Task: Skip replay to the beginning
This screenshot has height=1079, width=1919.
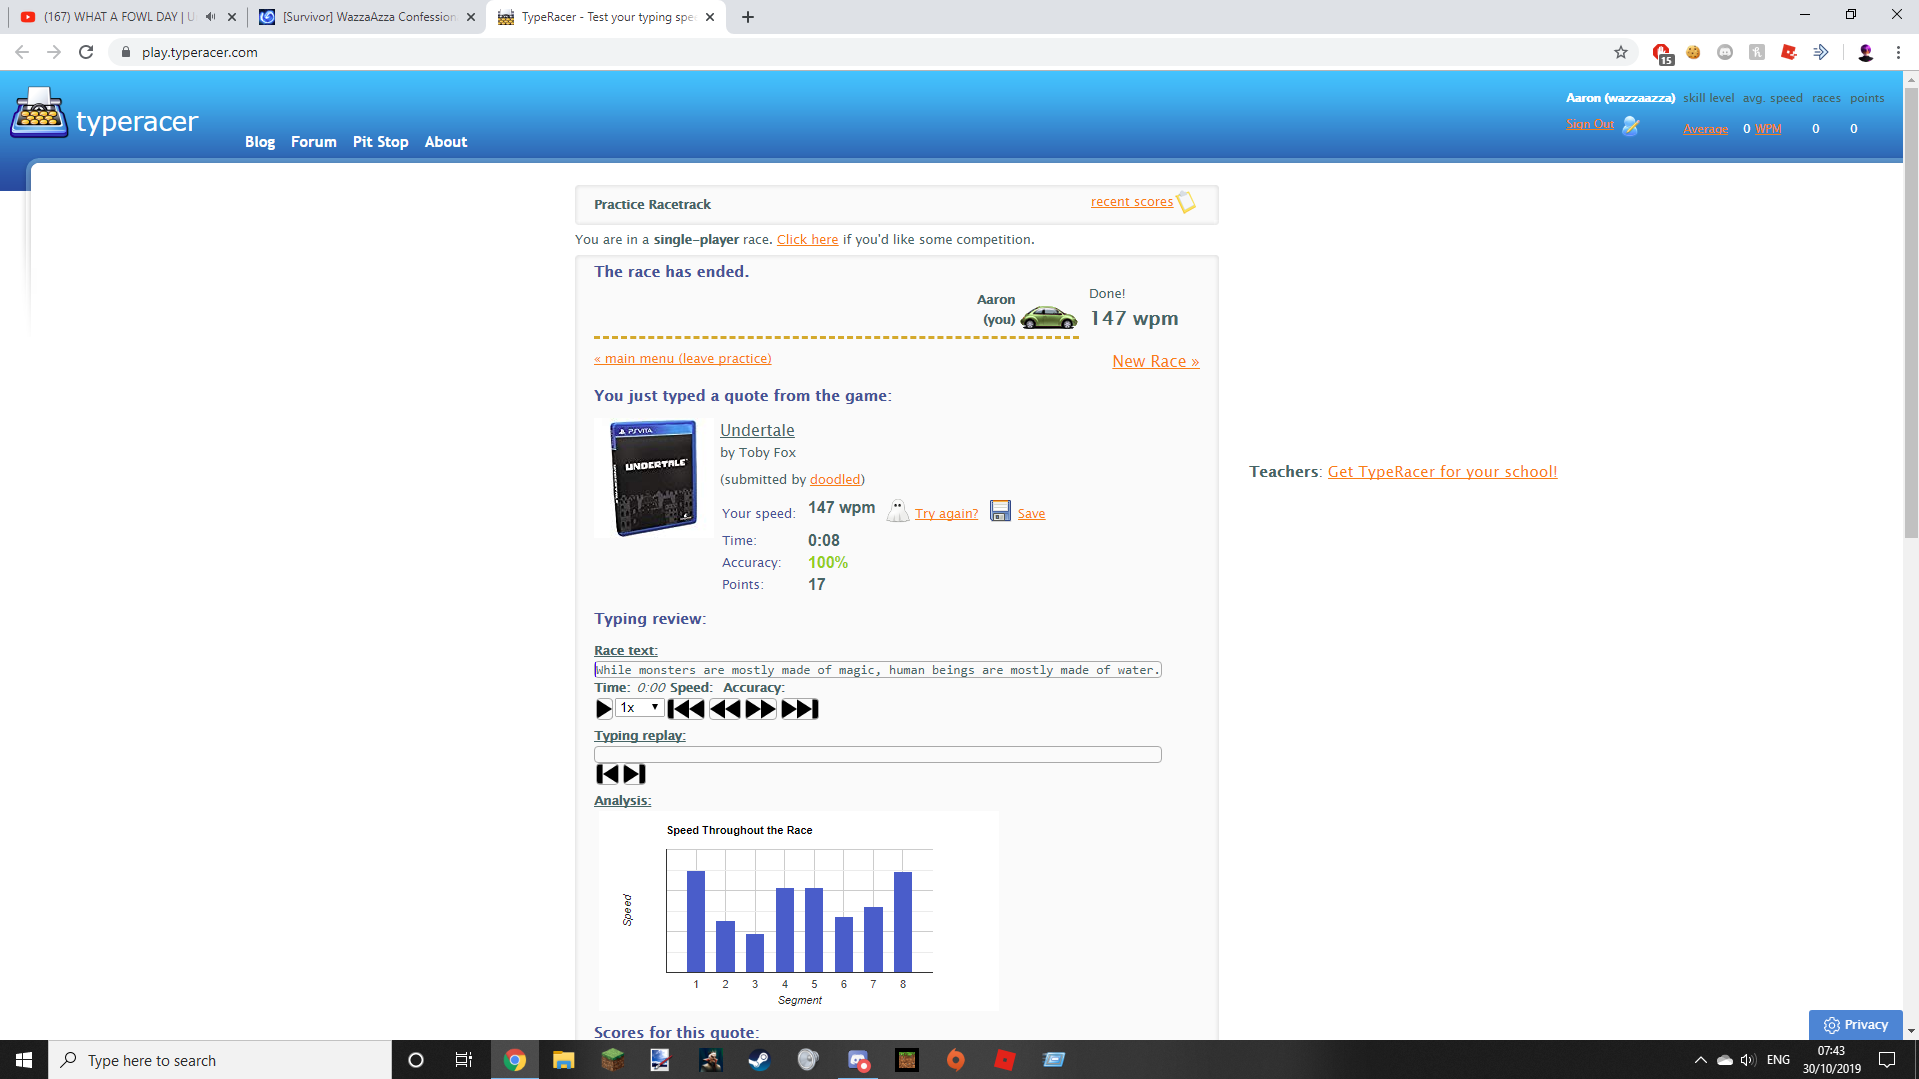Action: click(x=686, y=709)
